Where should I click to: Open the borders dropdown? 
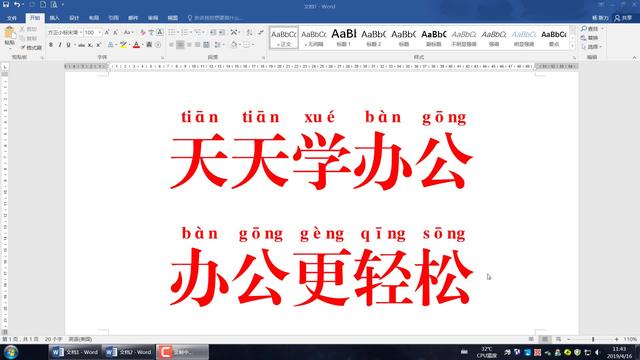click(253, 45)
